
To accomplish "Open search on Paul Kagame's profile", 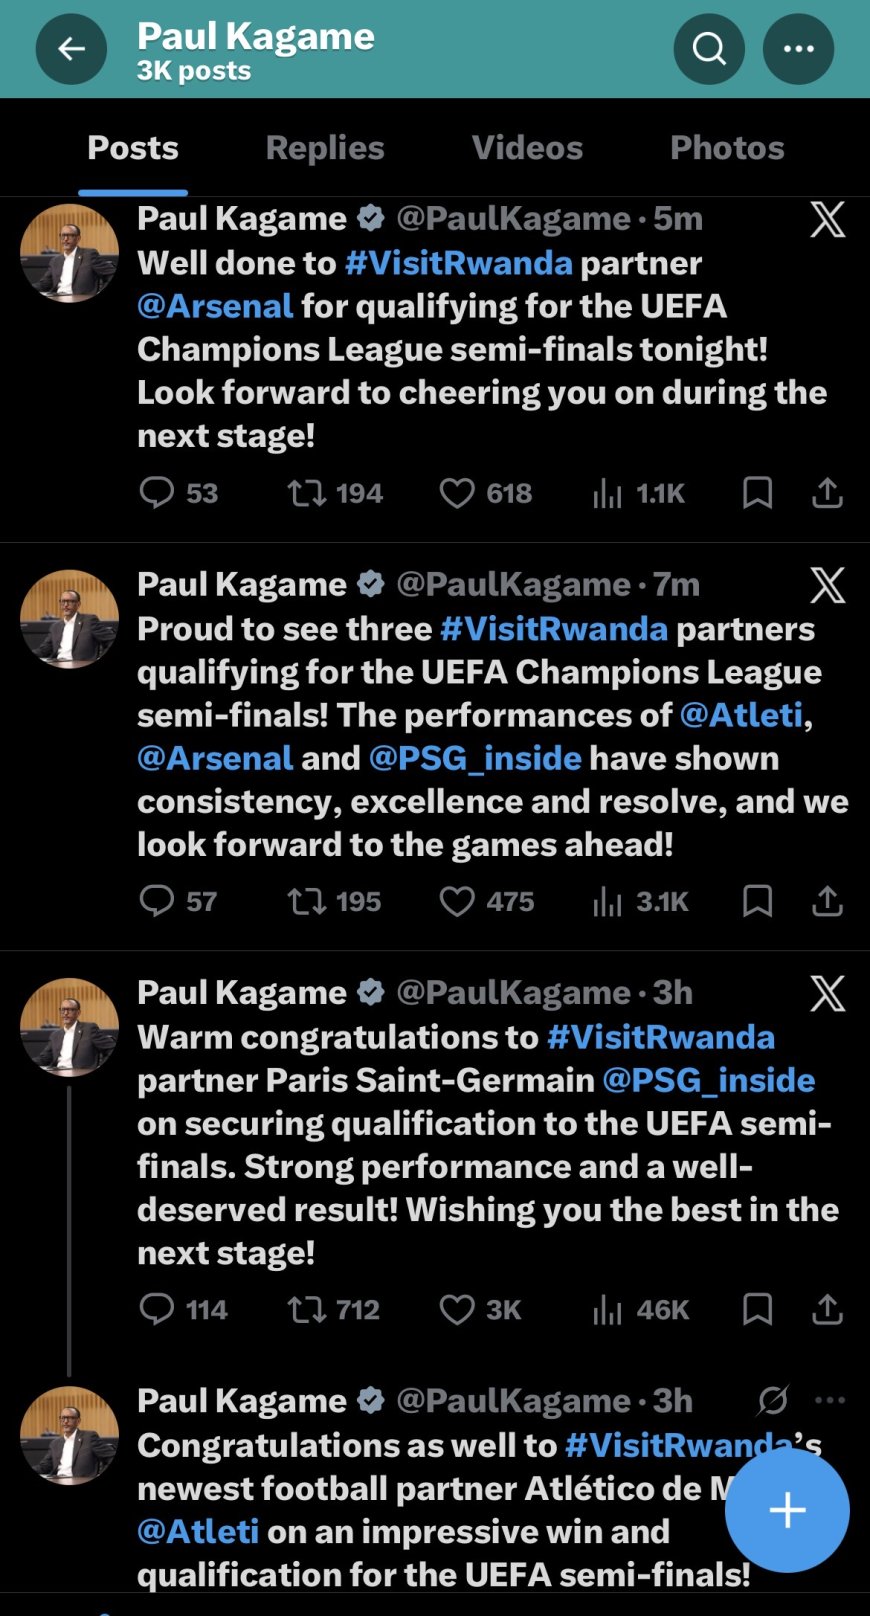I will pyautogui.click(x=708, y=49).
